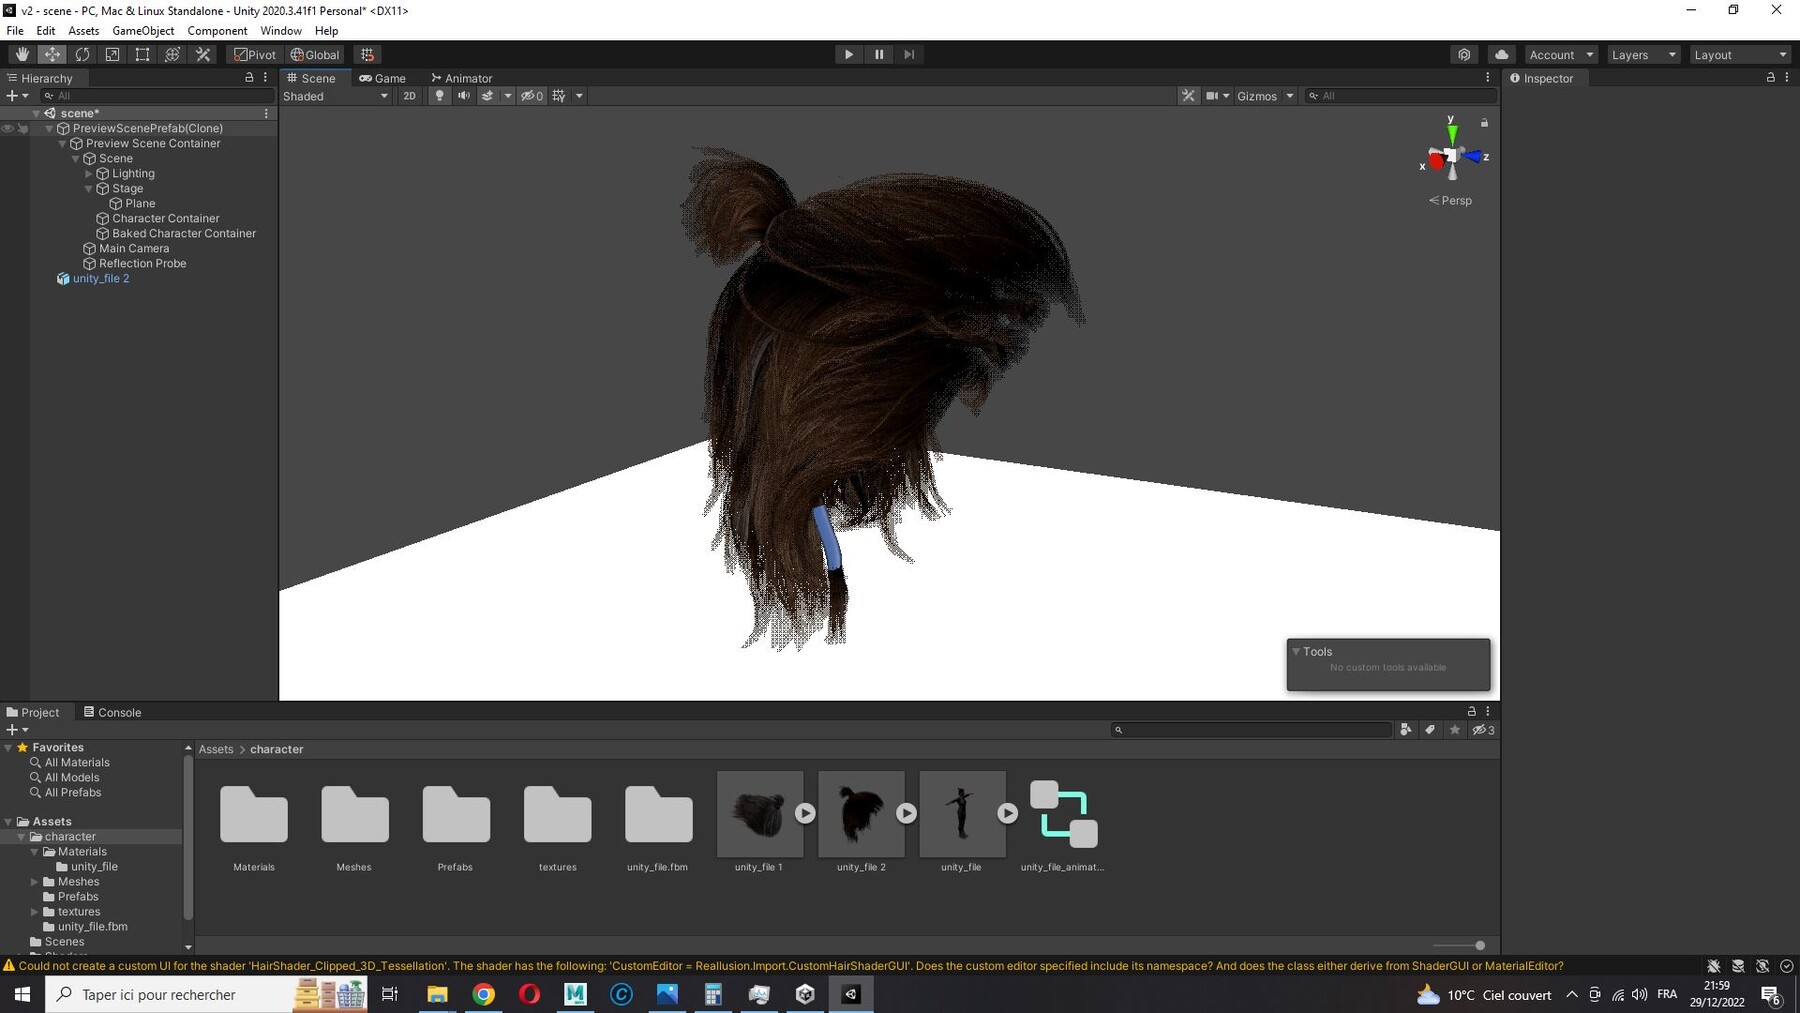The height and width of the screenshot is (1013, 1800).
Task: Open the Shaded draw mode dropdown
Action: coord(335,96)
